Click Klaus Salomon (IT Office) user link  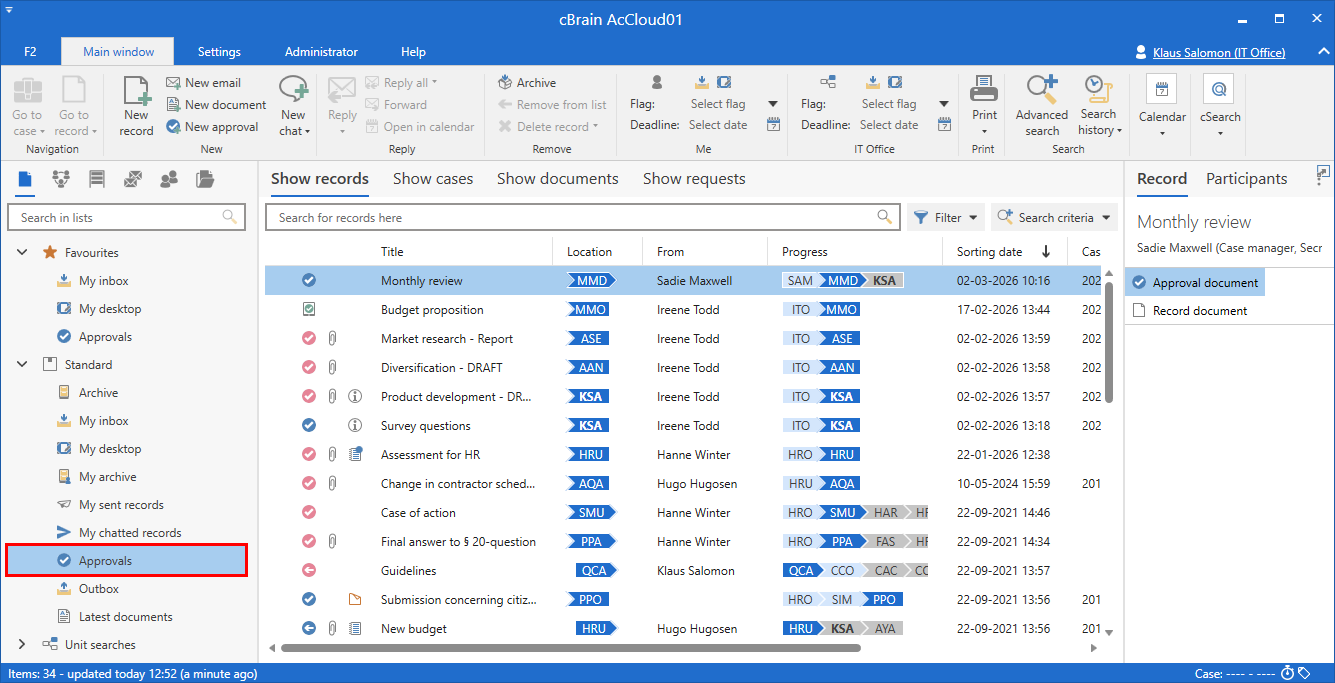[x=1219, y=52]
